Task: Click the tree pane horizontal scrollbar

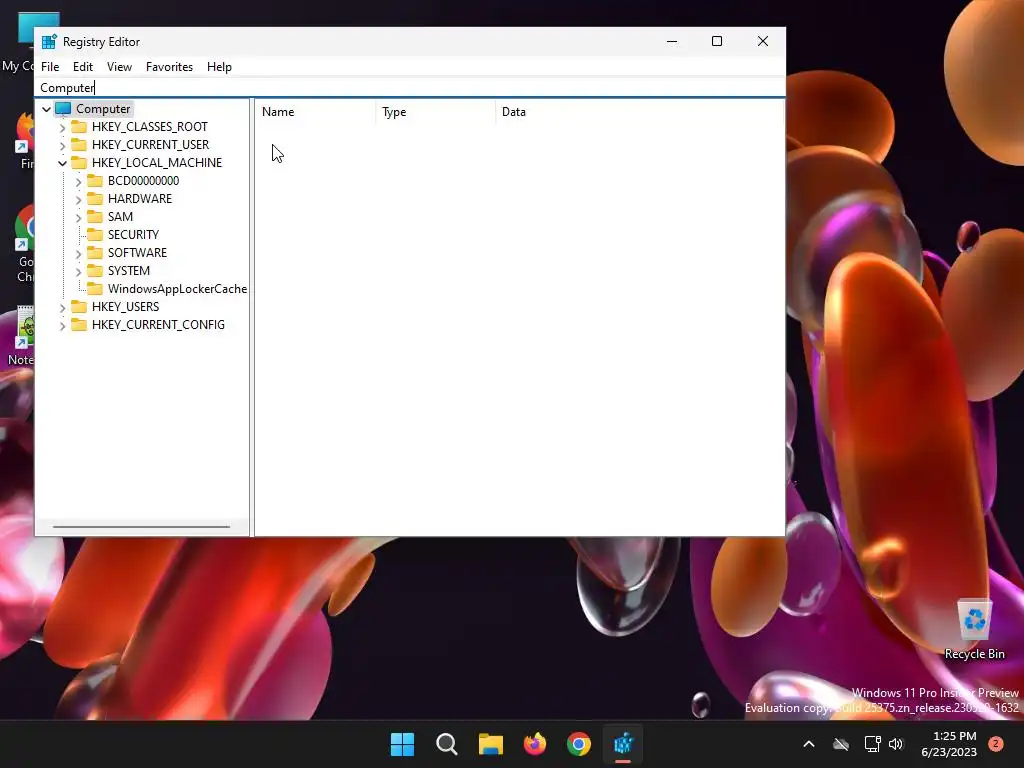Action: [142, 526]
